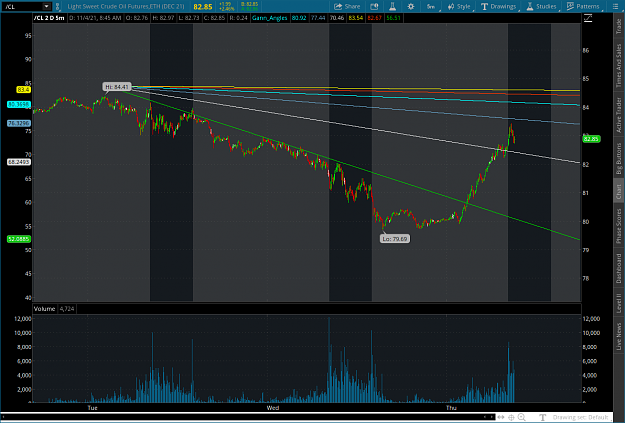Click the flask icon next to the gear
The width and height of the screenshot is (625, 423).
[393, 6]
